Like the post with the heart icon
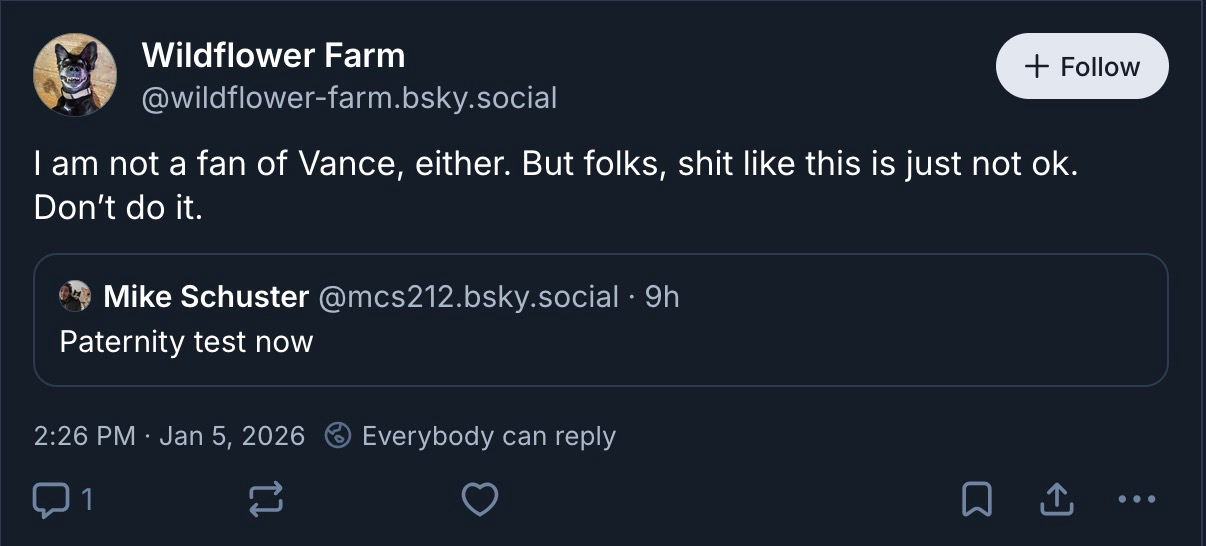This screenshot has width=1206, height=546. point(481,499)
